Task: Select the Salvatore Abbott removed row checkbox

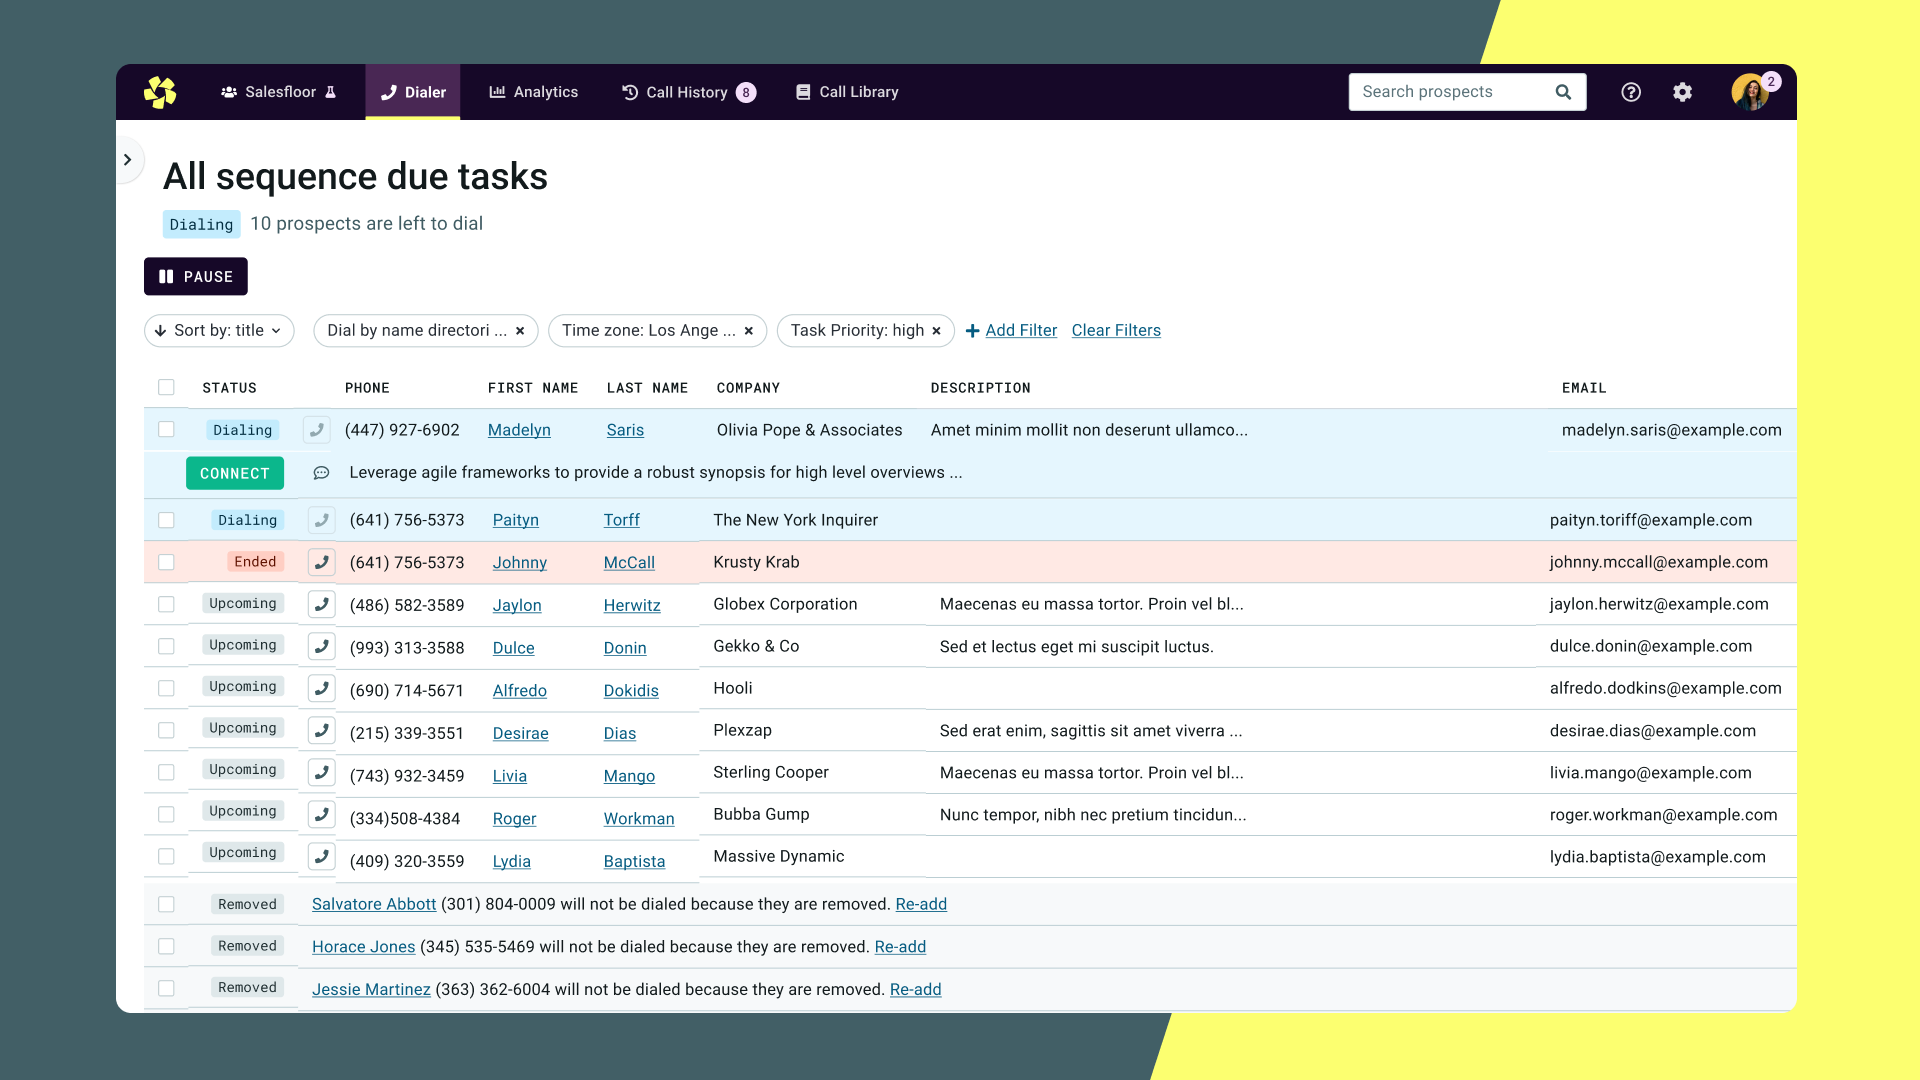Action: [x=166, y=904]
